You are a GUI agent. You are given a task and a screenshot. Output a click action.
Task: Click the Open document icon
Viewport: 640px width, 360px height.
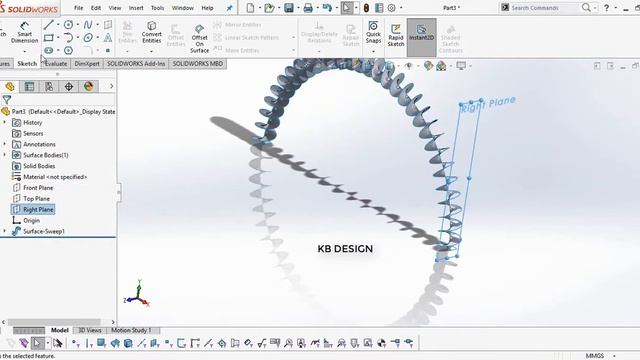(x=269, y=8)
